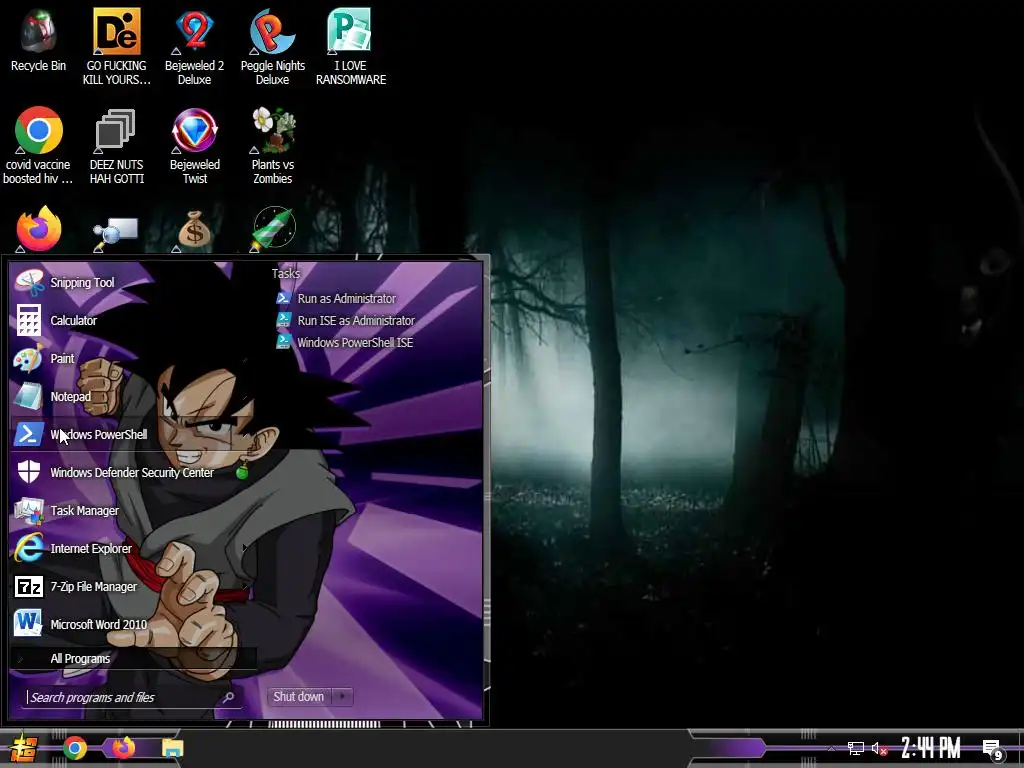Click the network icon in the system tray

point(856,748)
